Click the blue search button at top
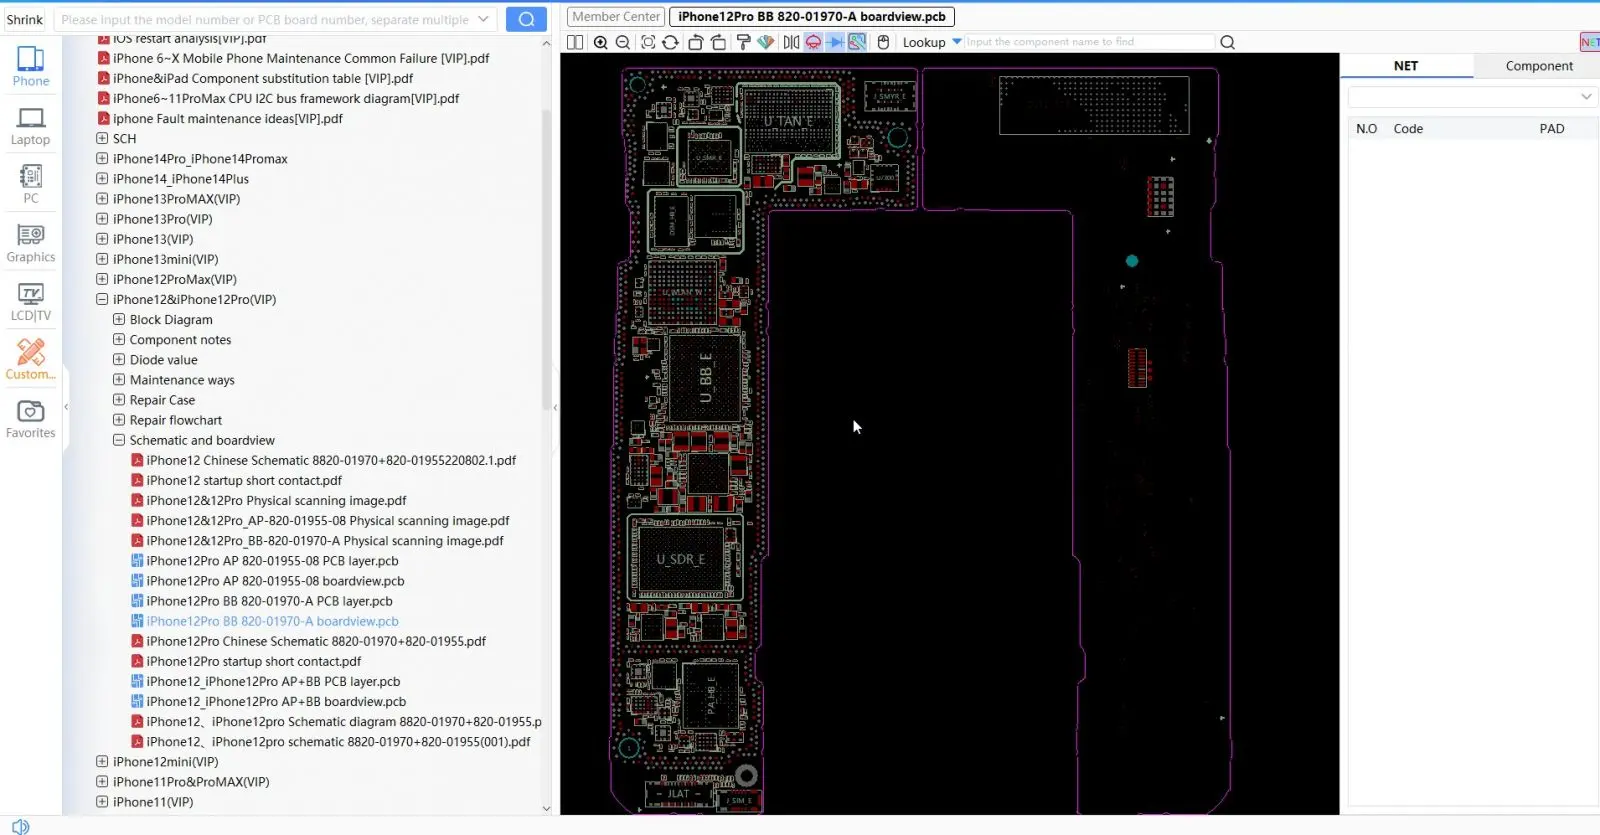This screenshot has height=835, width=1600. point(526,19)
